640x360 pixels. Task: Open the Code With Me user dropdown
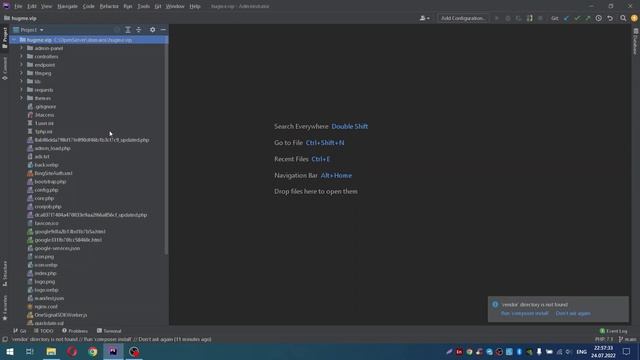[424, 18]
